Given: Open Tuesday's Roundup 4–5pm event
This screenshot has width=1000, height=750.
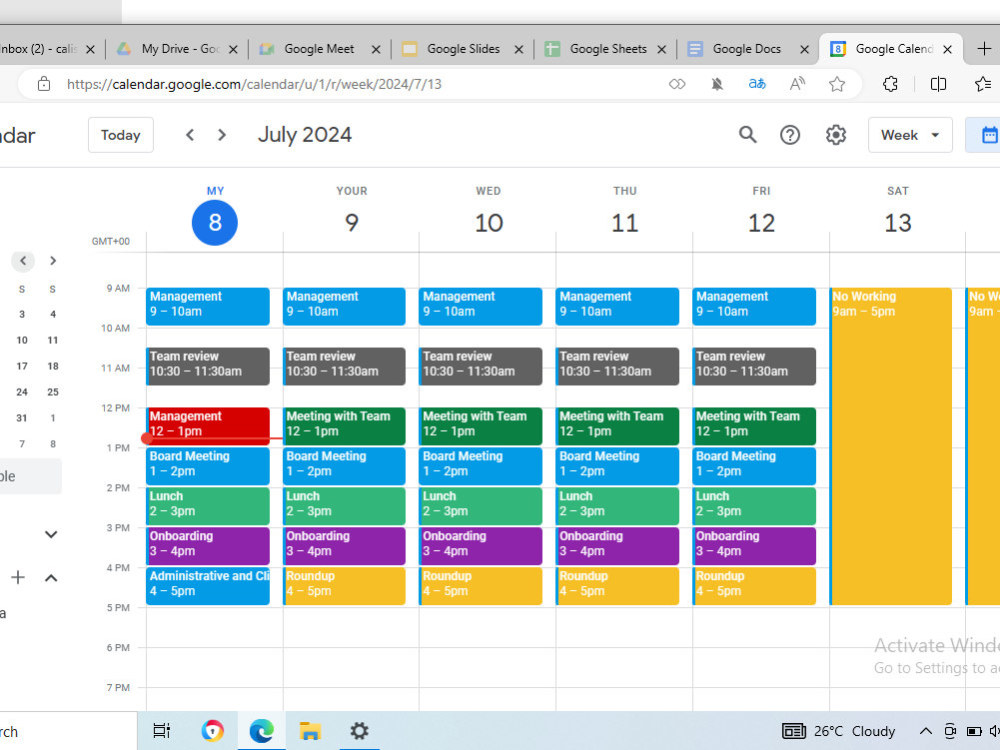Looking at the screenshot, I should point(344,585).
